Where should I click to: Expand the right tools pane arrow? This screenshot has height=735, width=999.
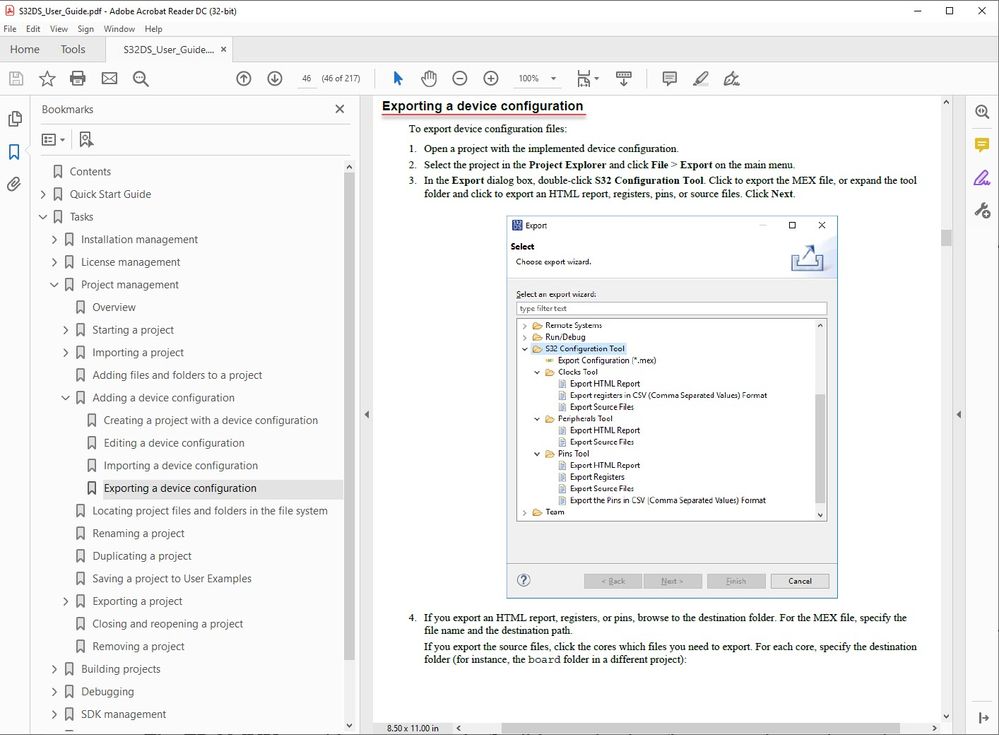coord(959,414)
